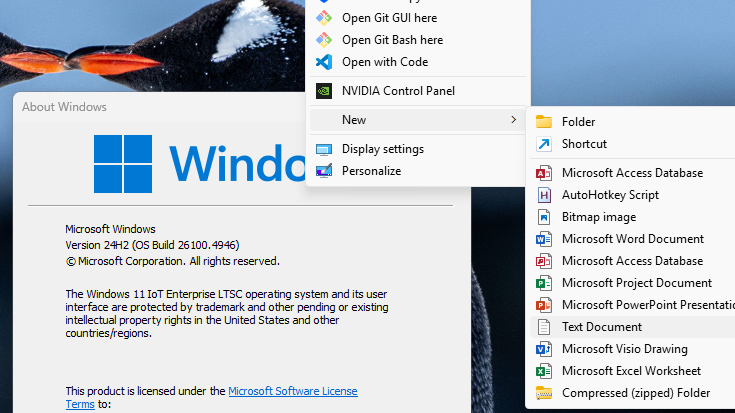Click the yellow Folder icon in New submenu

pyautogui.click(x=544, y=121)
